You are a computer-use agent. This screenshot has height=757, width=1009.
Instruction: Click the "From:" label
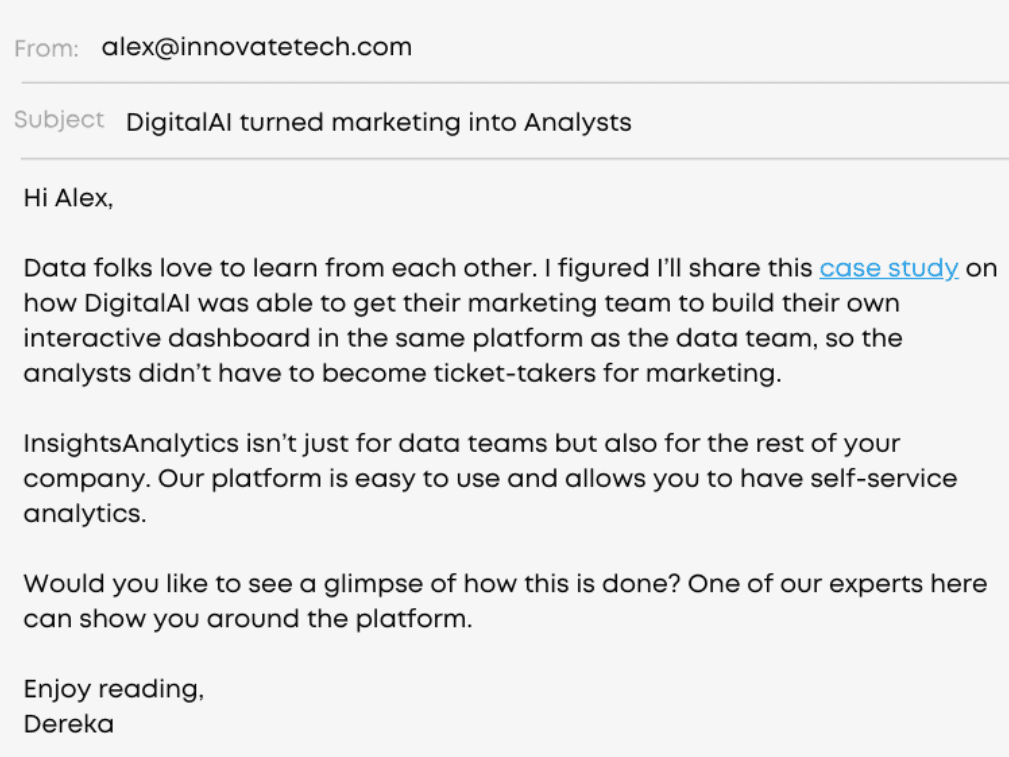[x=46, y=48]
